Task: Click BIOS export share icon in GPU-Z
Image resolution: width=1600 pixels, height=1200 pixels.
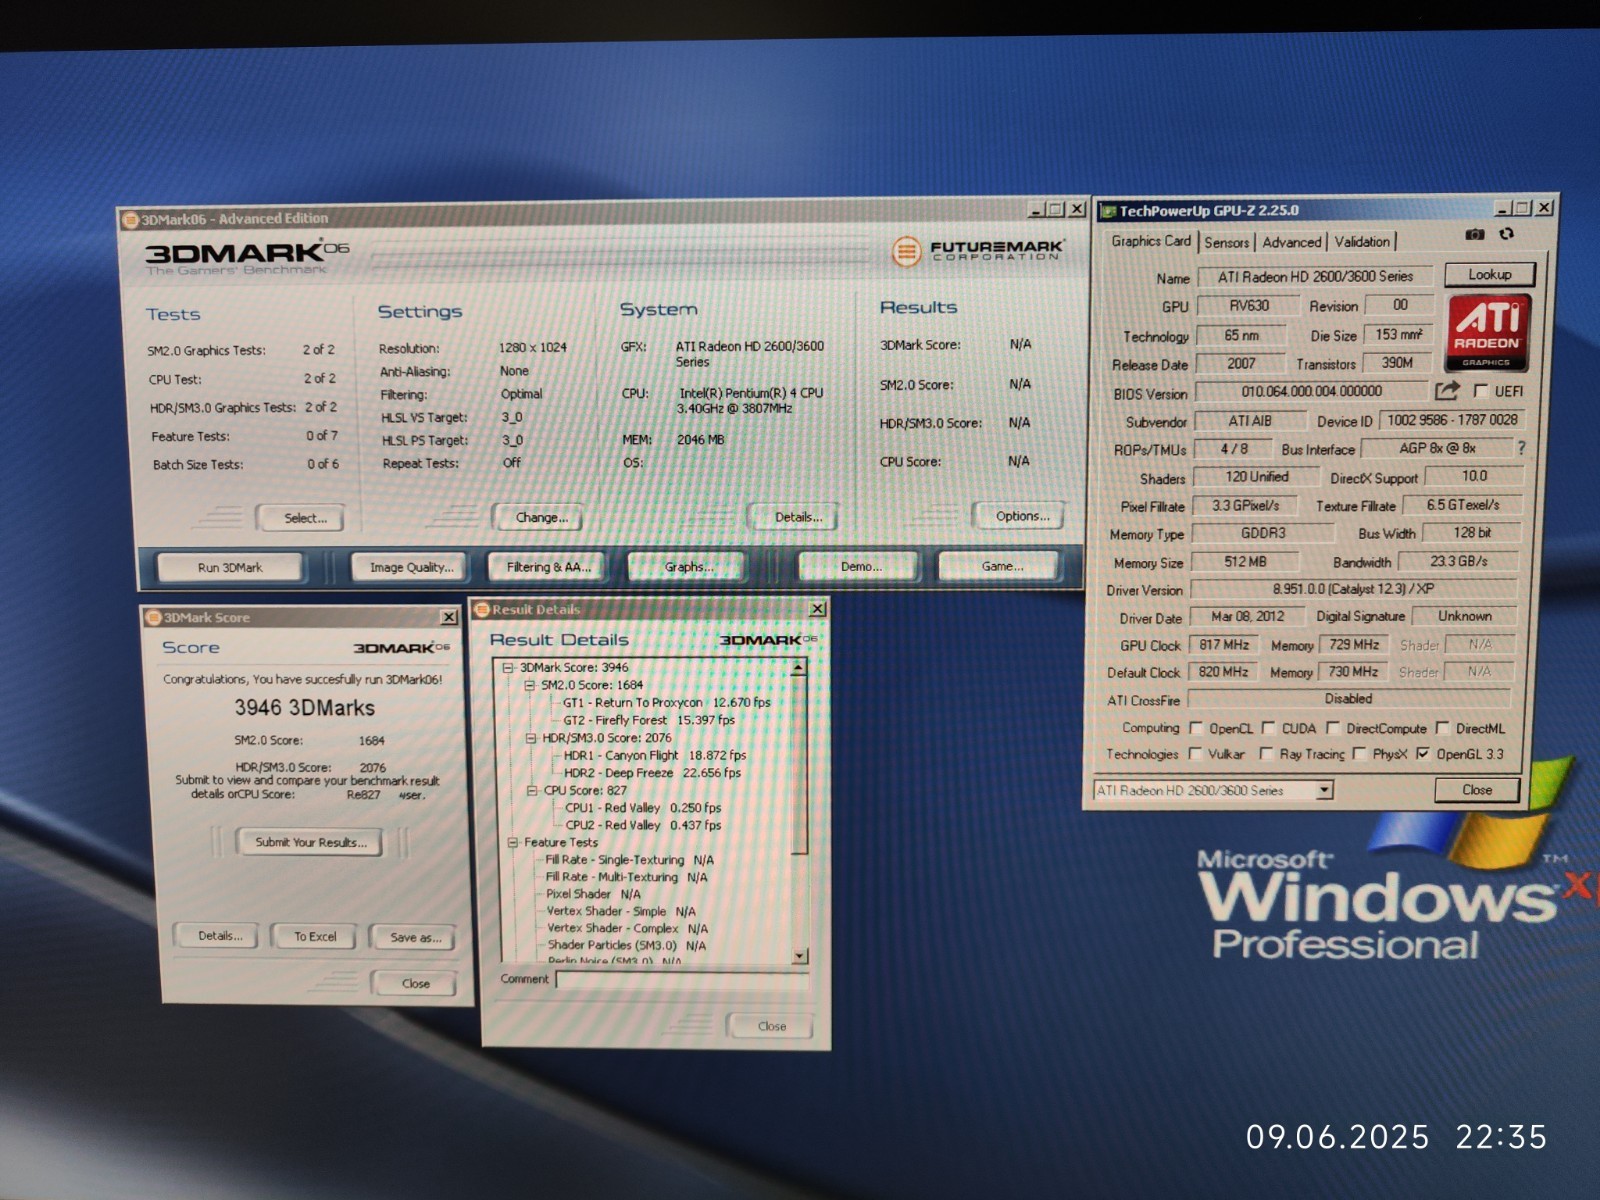Action: (1447, 390)
